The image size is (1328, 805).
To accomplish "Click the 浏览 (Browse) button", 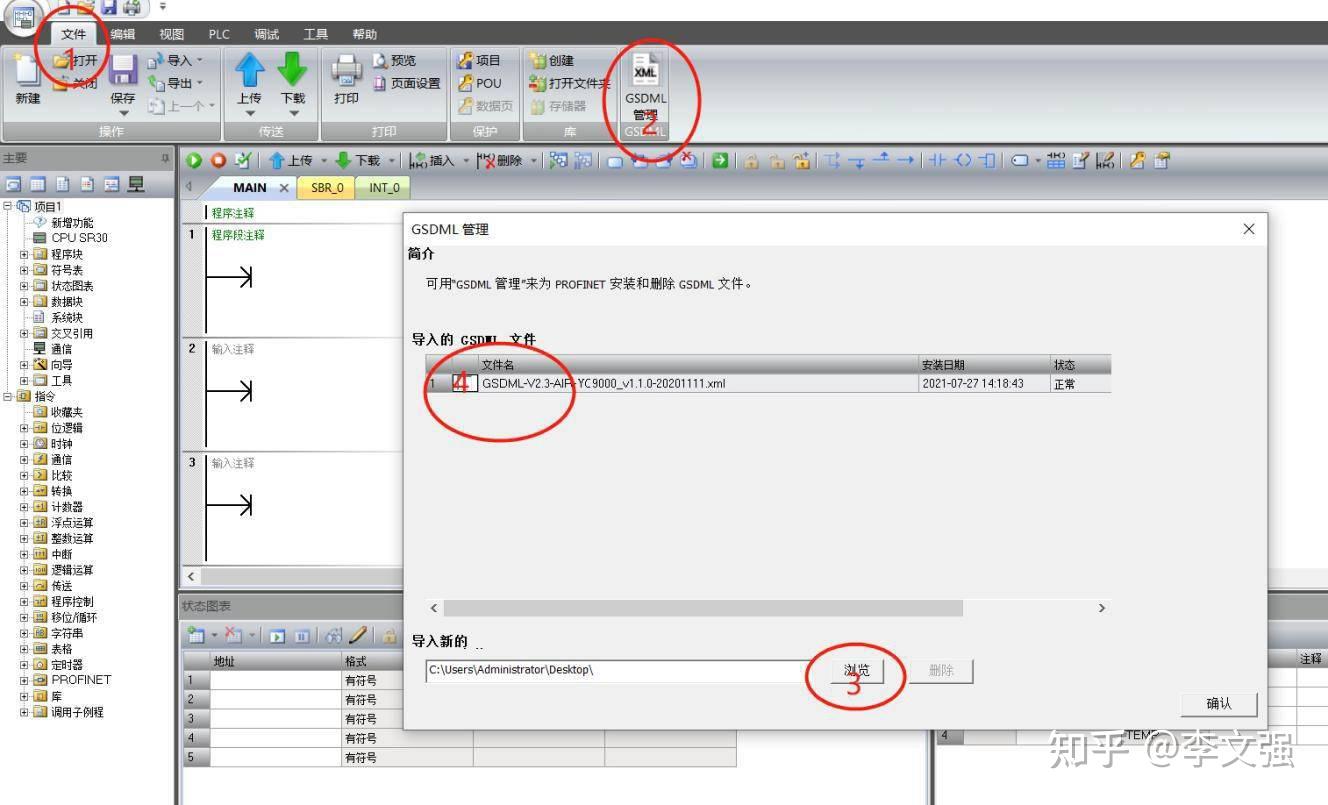I will click(855, 670).
